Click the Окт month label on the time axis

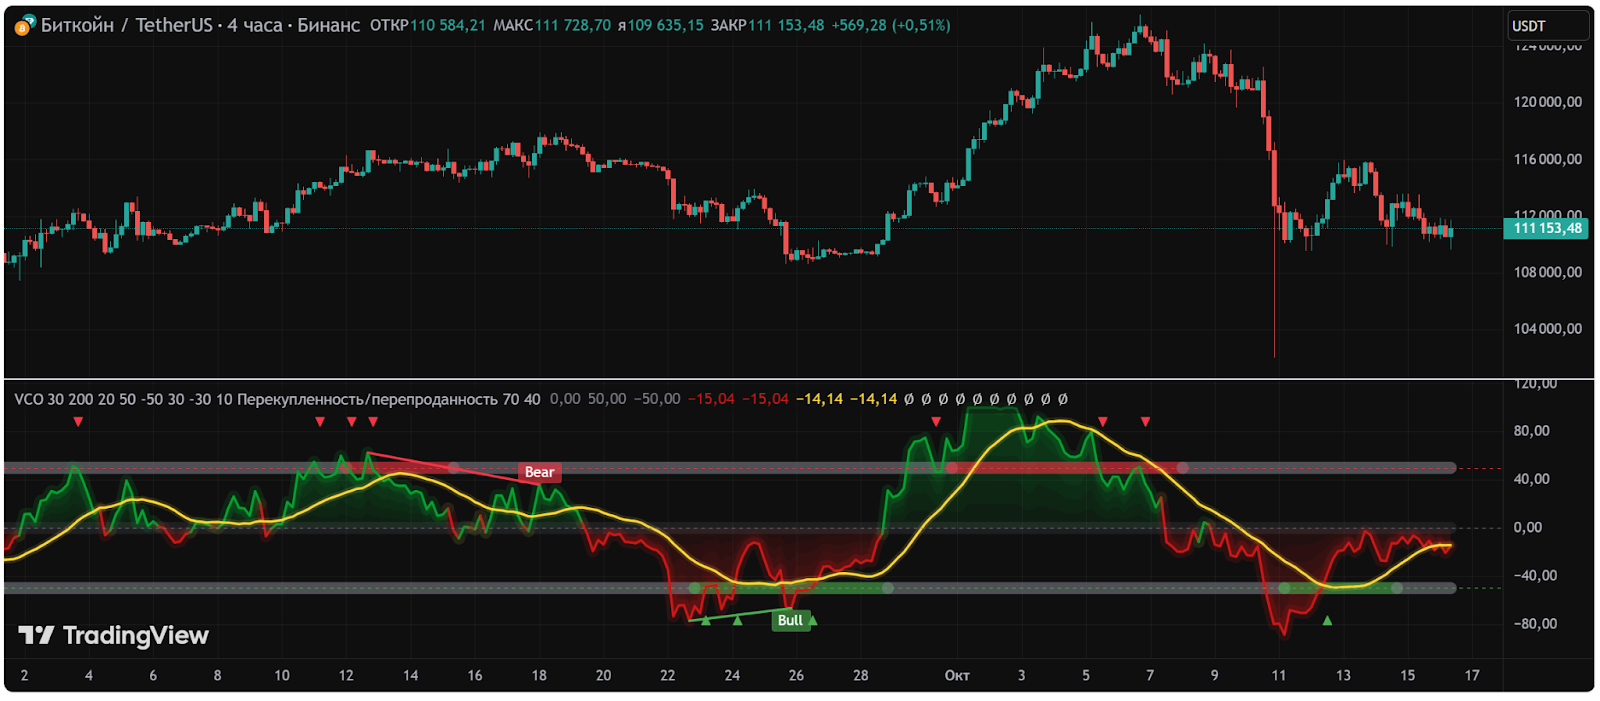click(957, 675)
